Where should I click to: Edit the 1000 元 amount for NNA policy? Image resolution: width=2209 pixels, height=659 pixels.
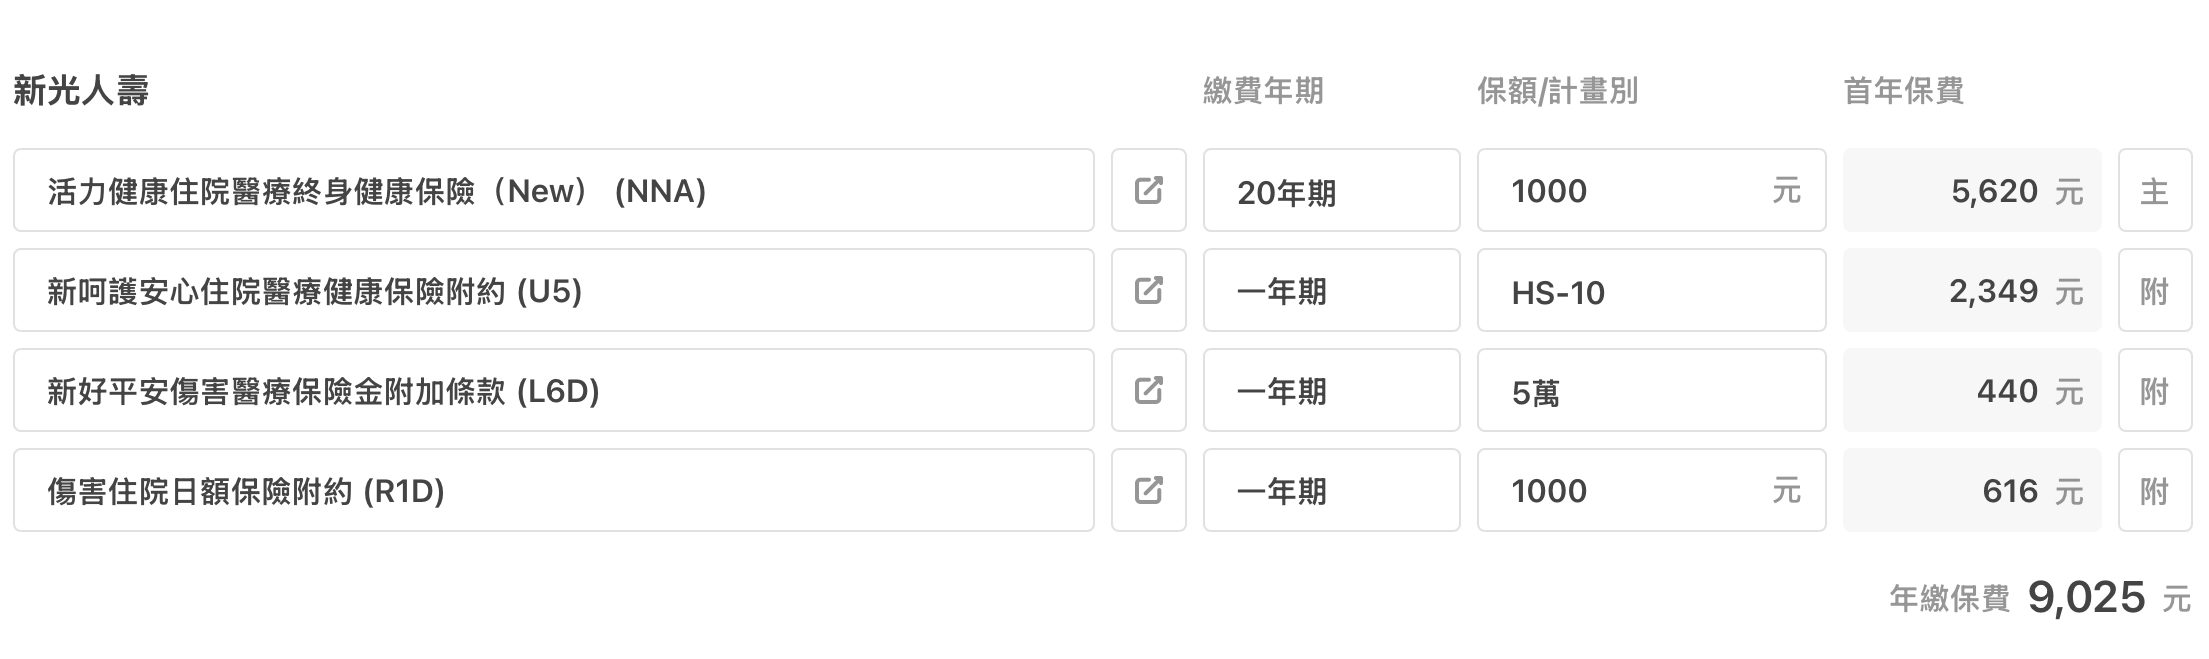click(x=1651, y=190)
